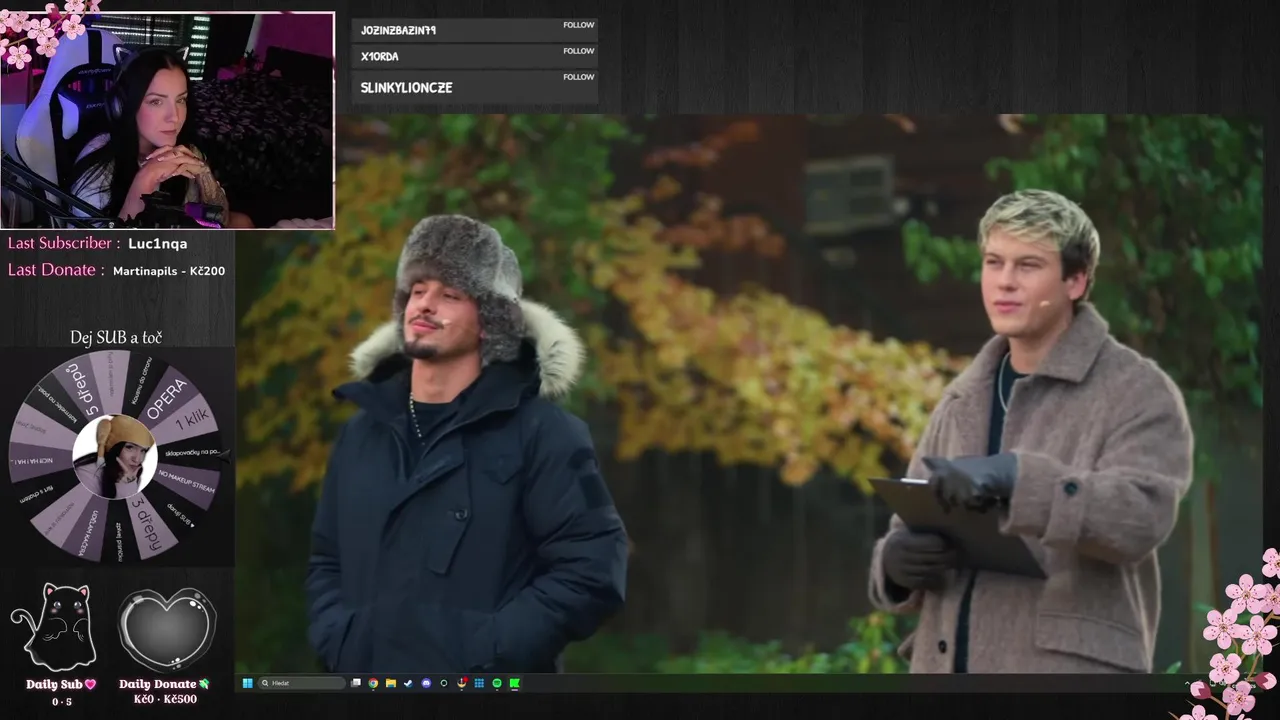Click the streamer avatar at wheel center
The height and width of the screenshot is (720, 1280).
pyautogui.click(x=115, y=456)
